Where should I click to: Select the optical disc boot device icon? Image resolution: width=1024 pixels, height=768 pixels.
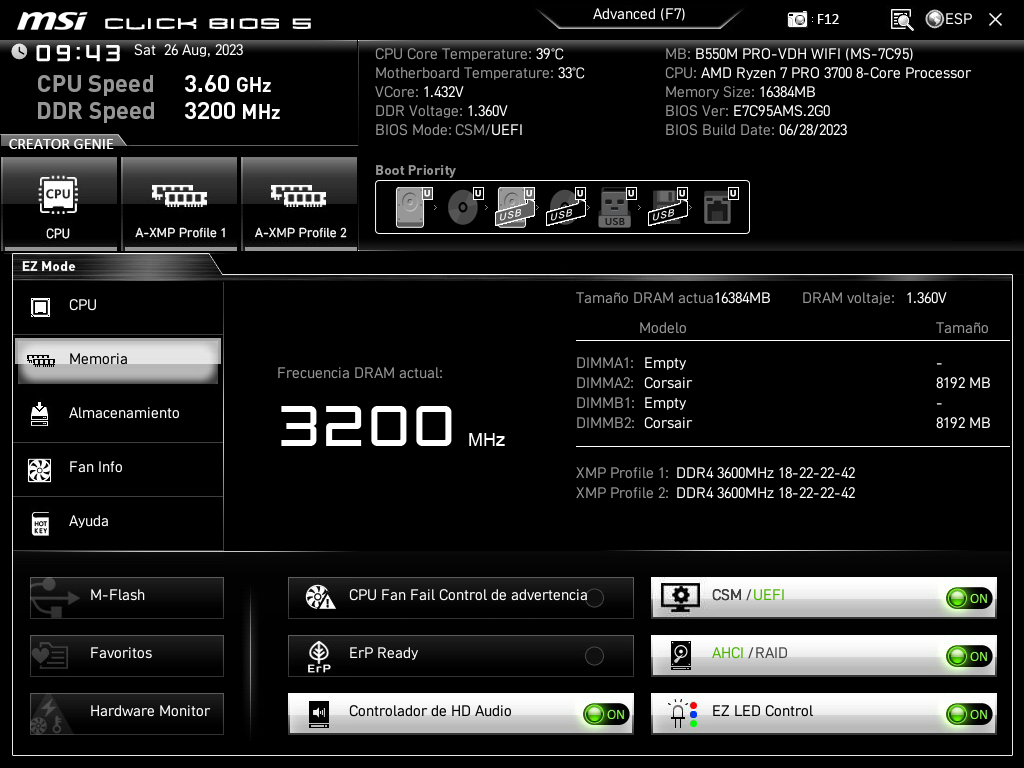coord(464,207)
